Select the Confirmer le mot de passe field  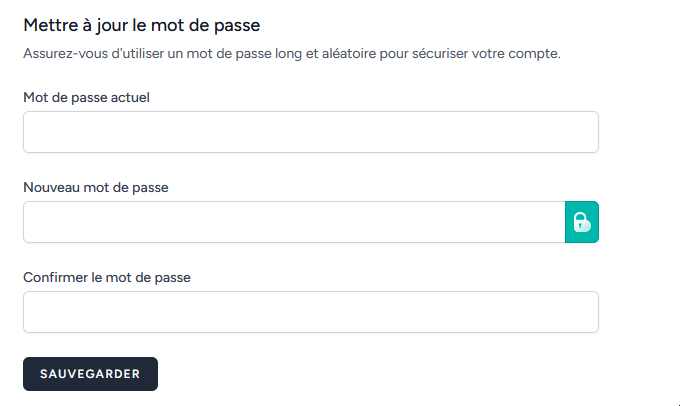click(x=310, y=312)
